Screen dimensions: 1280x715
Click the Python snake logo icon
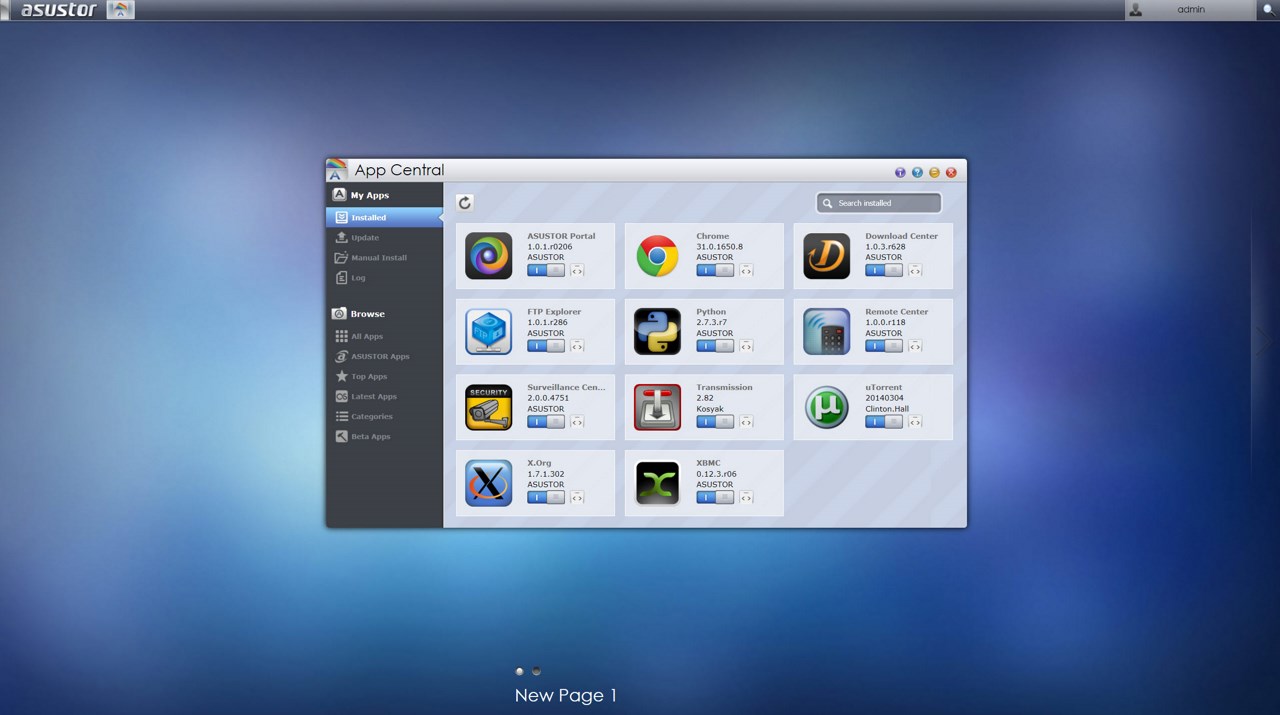tap(658, 332)
